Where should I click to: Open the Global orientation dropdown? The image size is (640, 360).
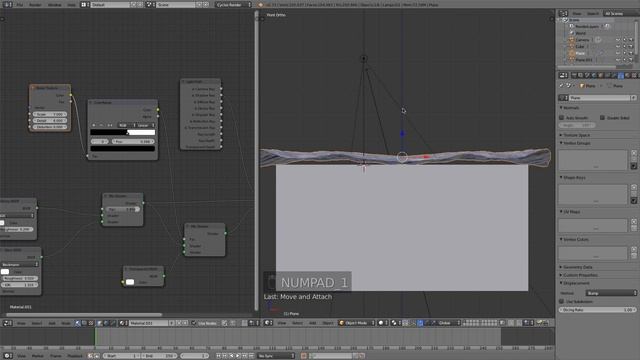448,323
